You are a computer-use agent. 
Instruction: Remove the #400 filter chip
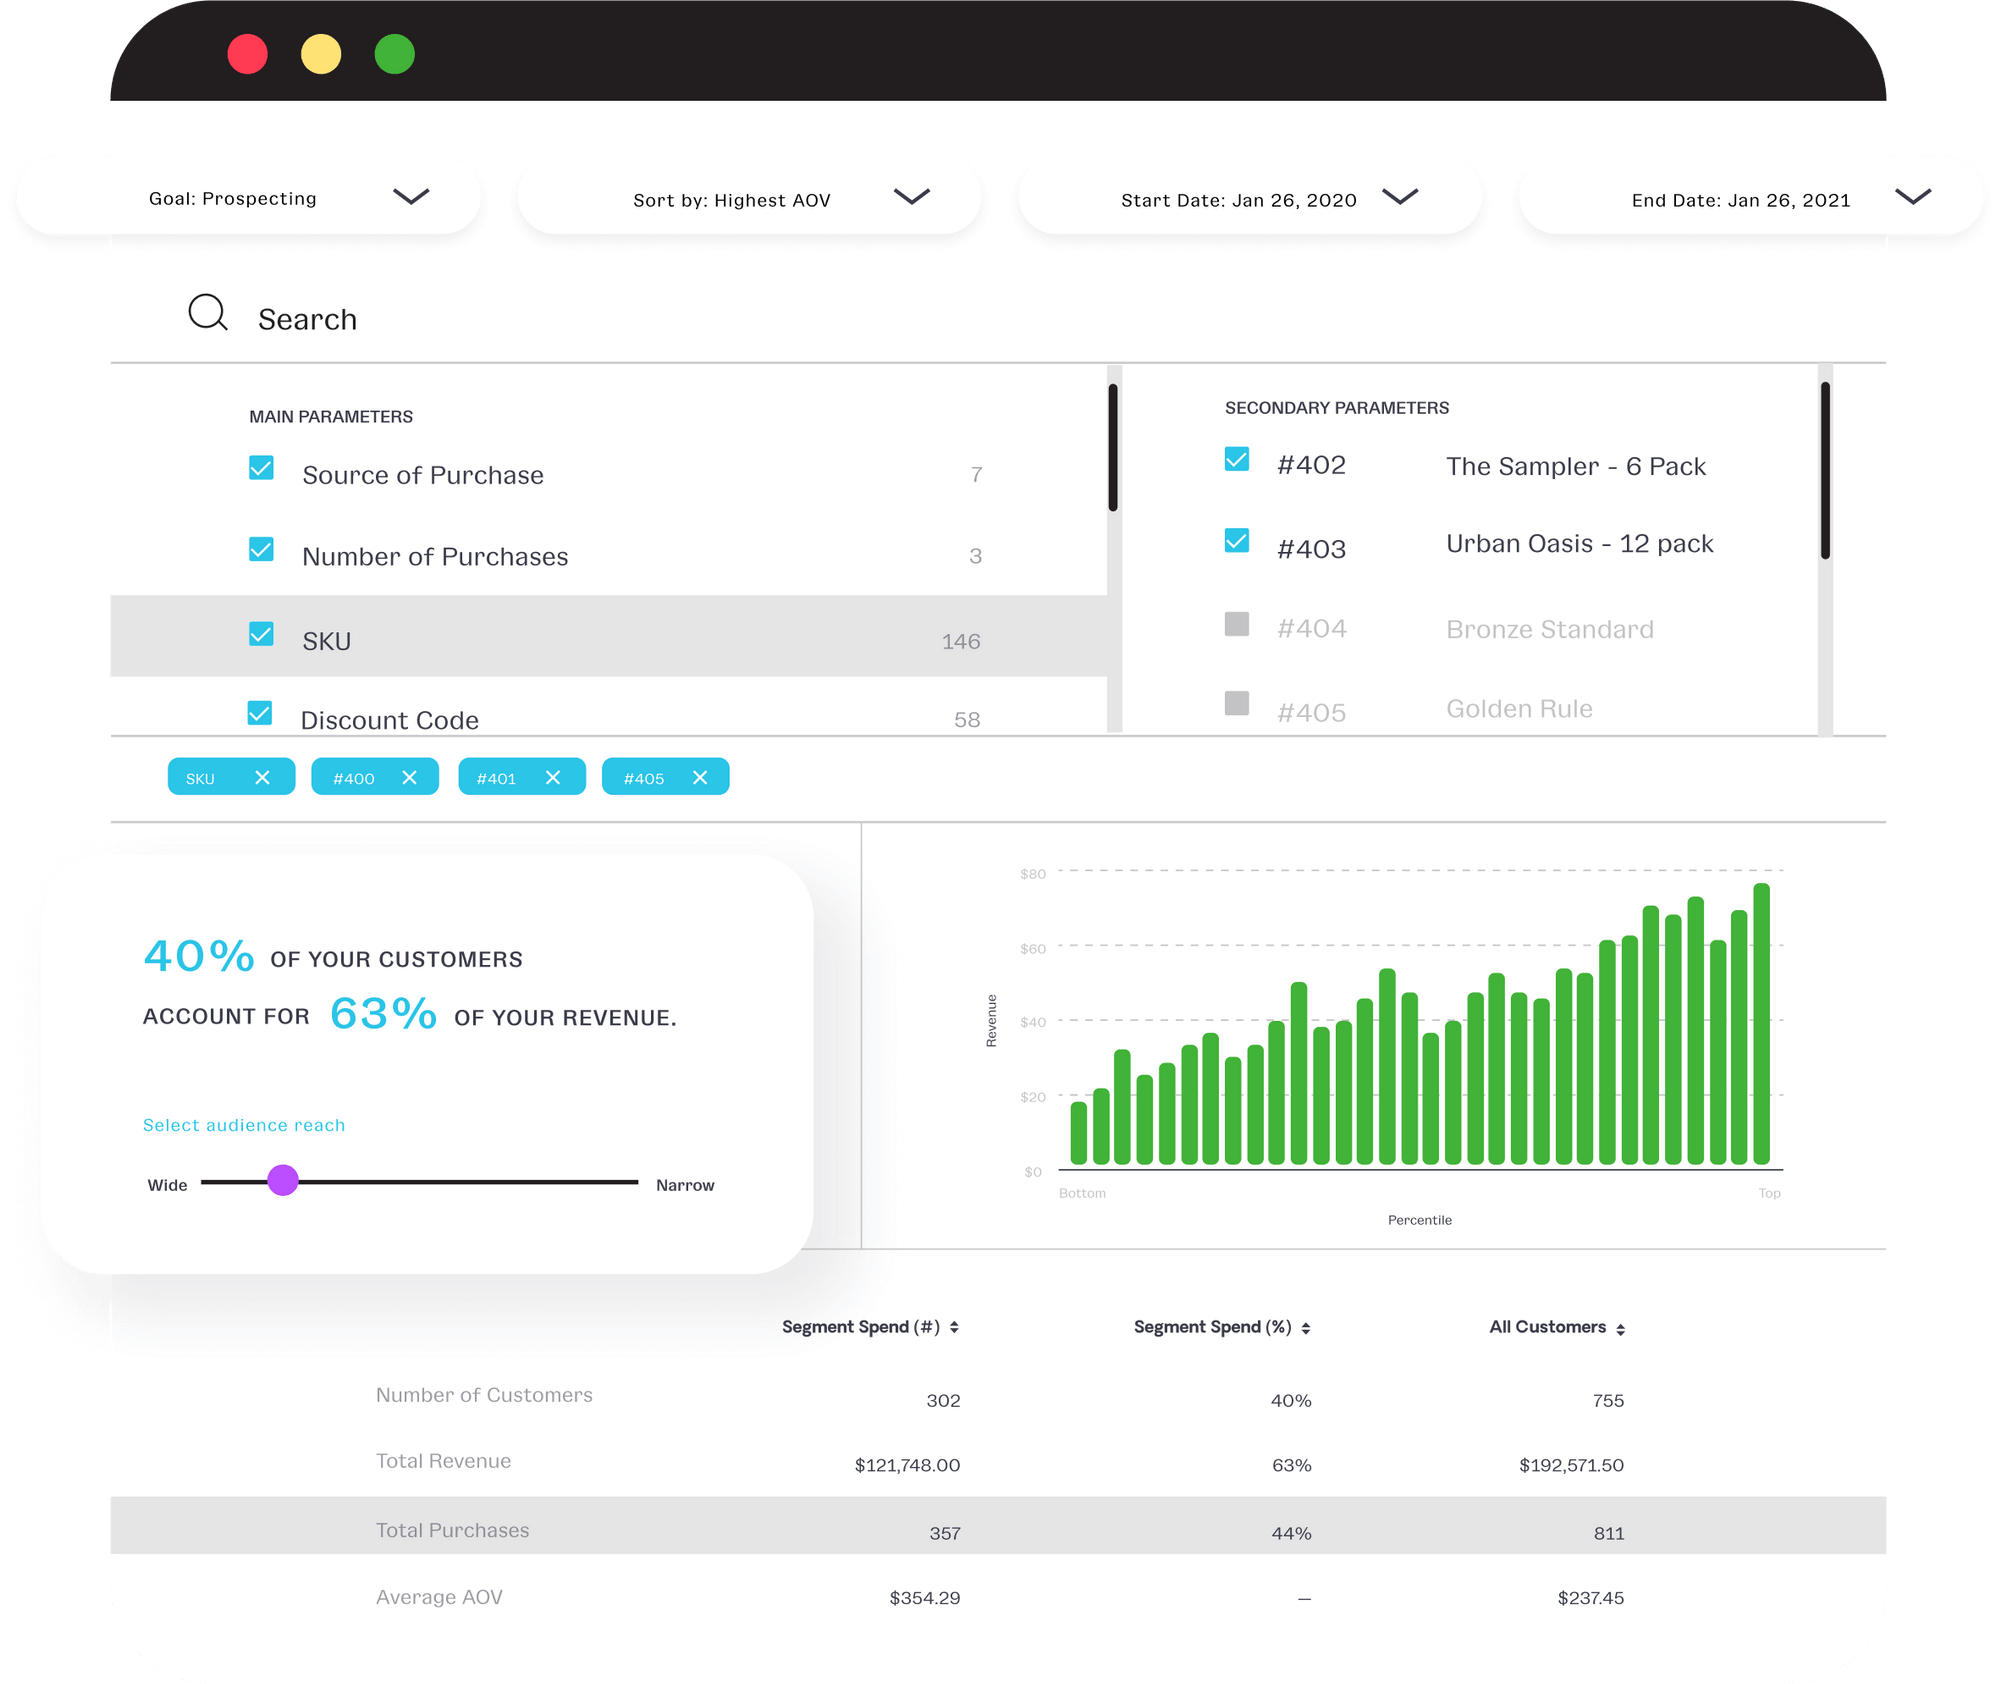click(409, 777)
